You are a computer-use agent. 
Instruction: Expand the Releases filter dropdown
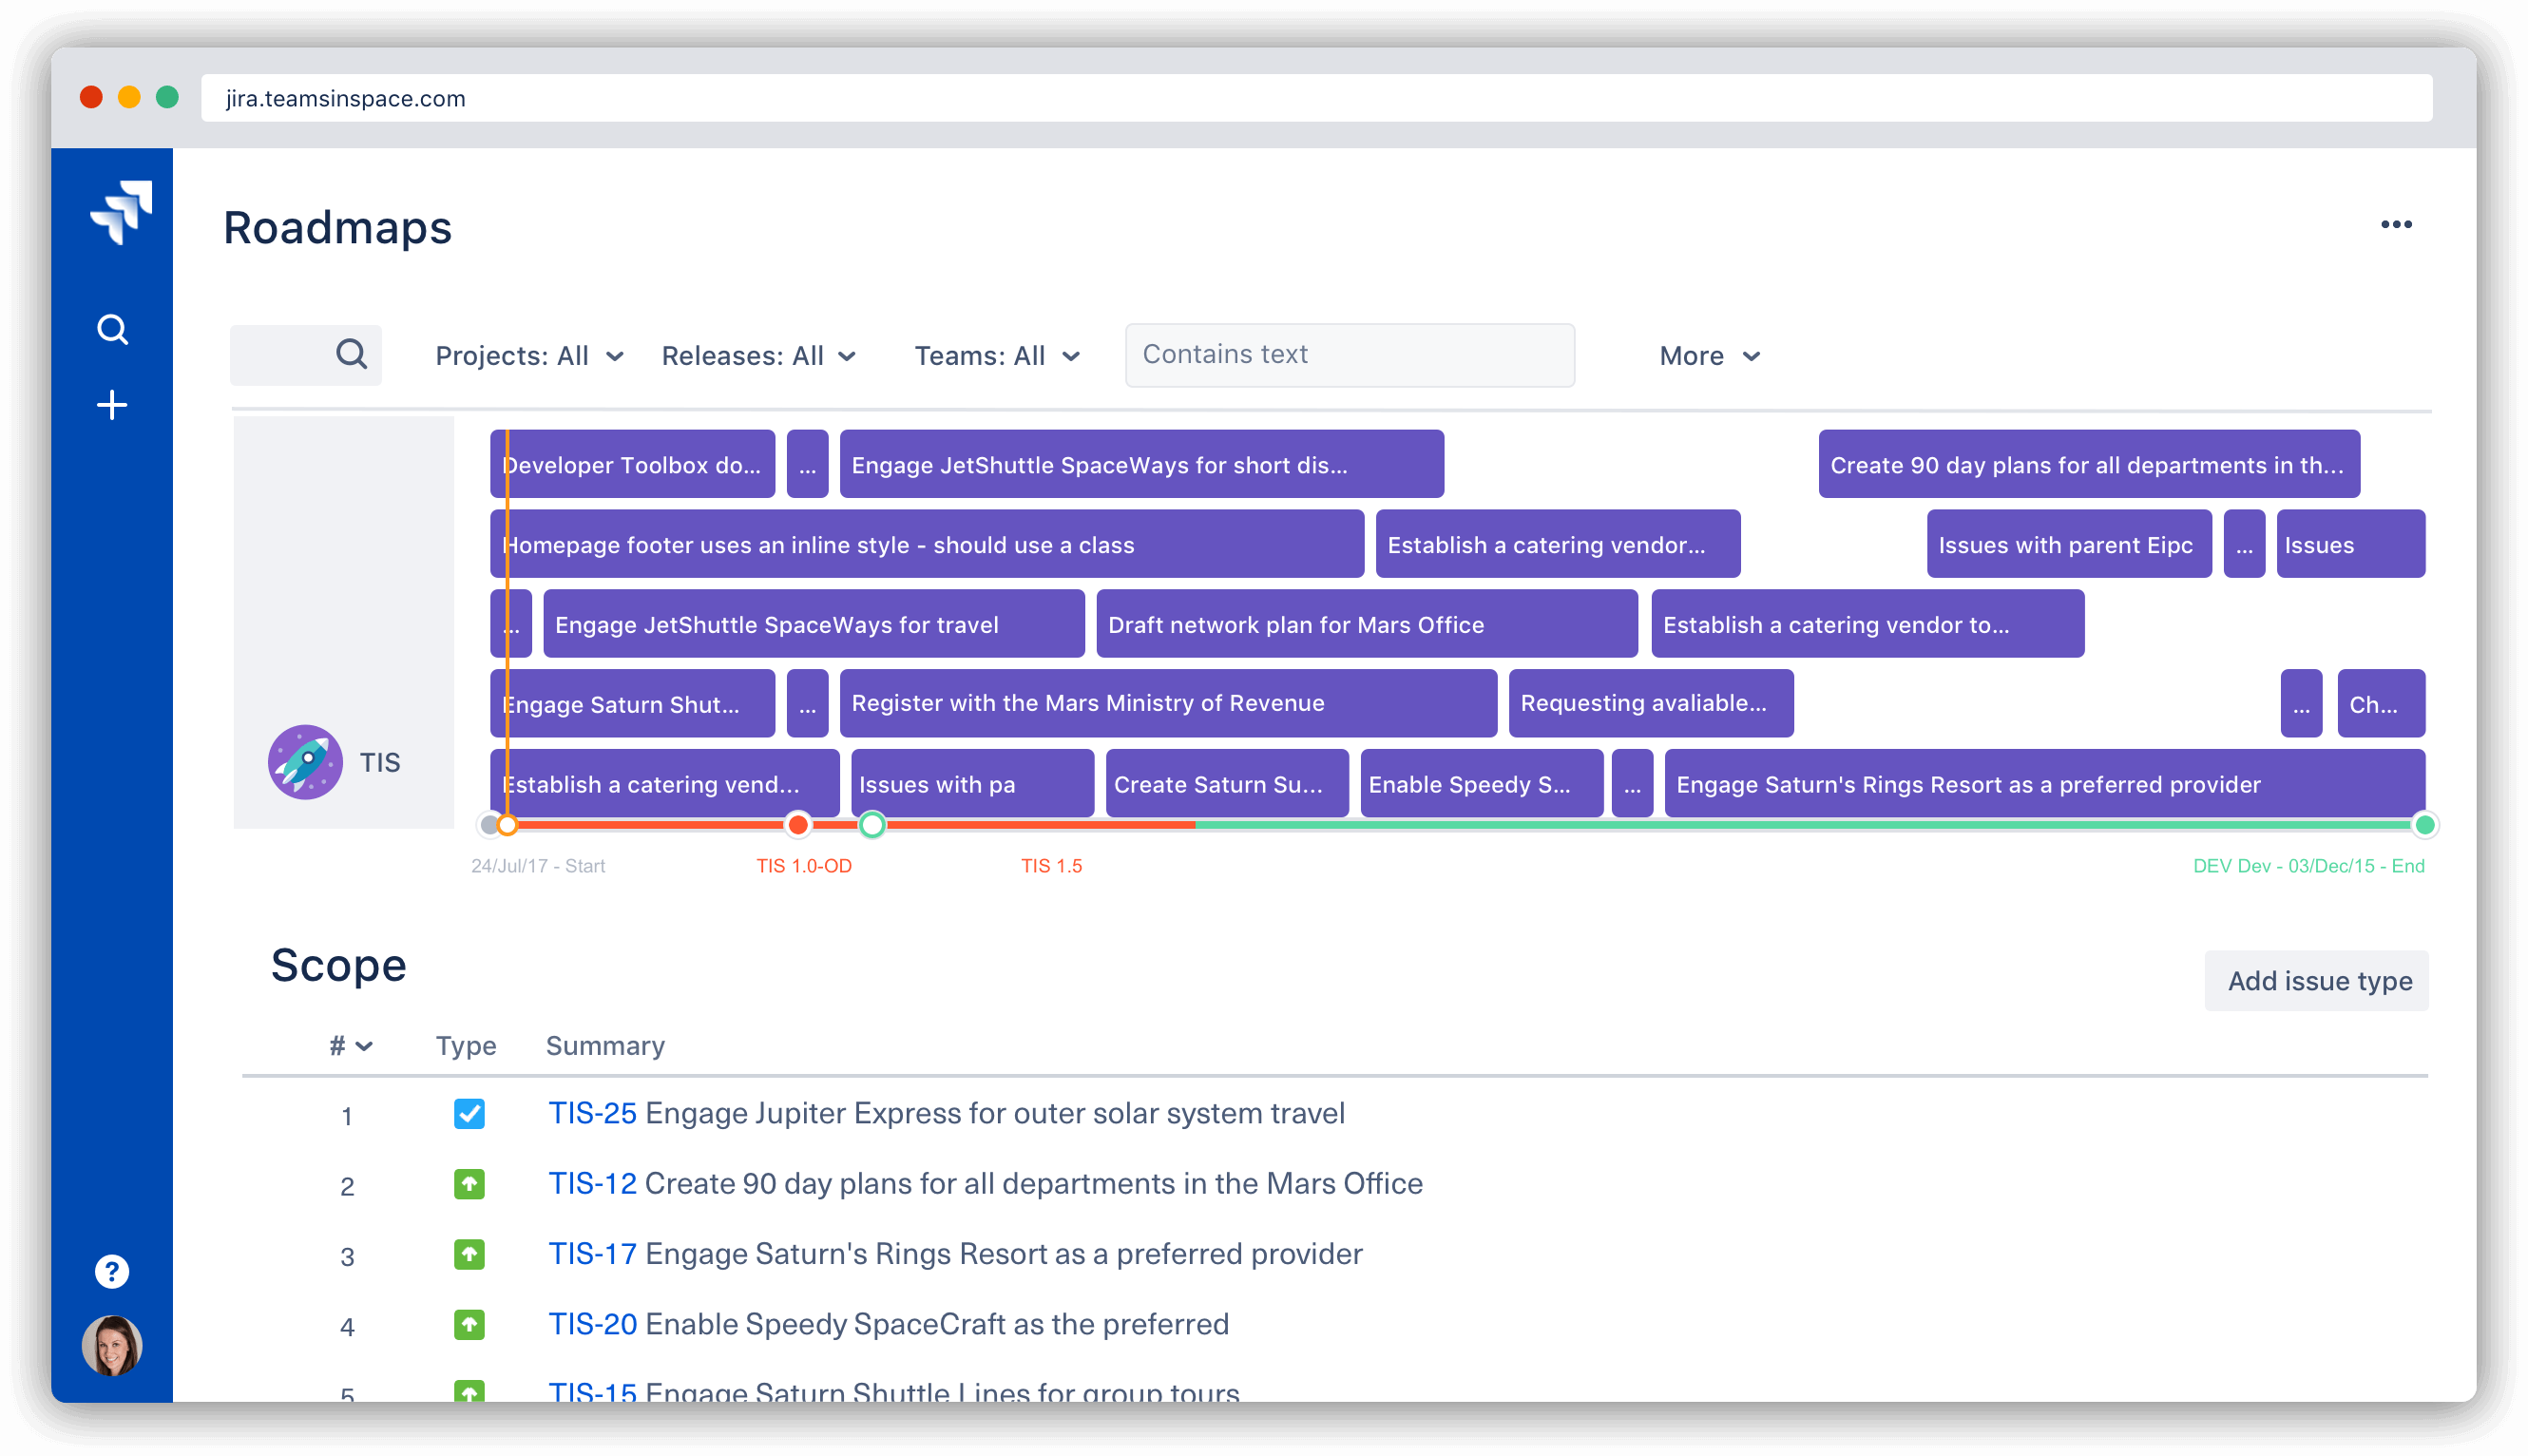pyautogui.click(x=757, y=354)
